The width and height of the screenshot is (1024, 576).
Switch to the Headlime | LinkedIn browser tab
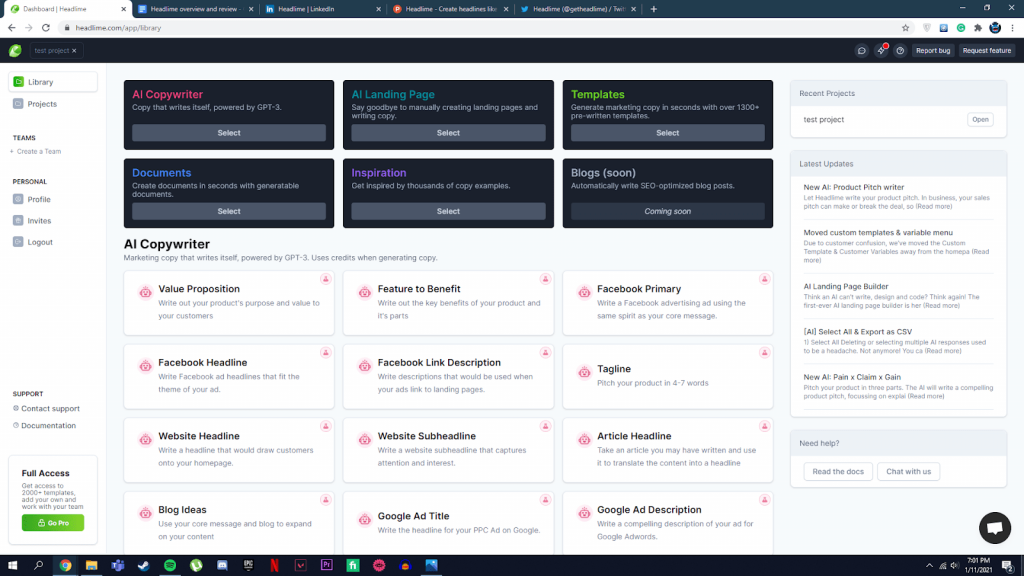[x=323, y=9]
